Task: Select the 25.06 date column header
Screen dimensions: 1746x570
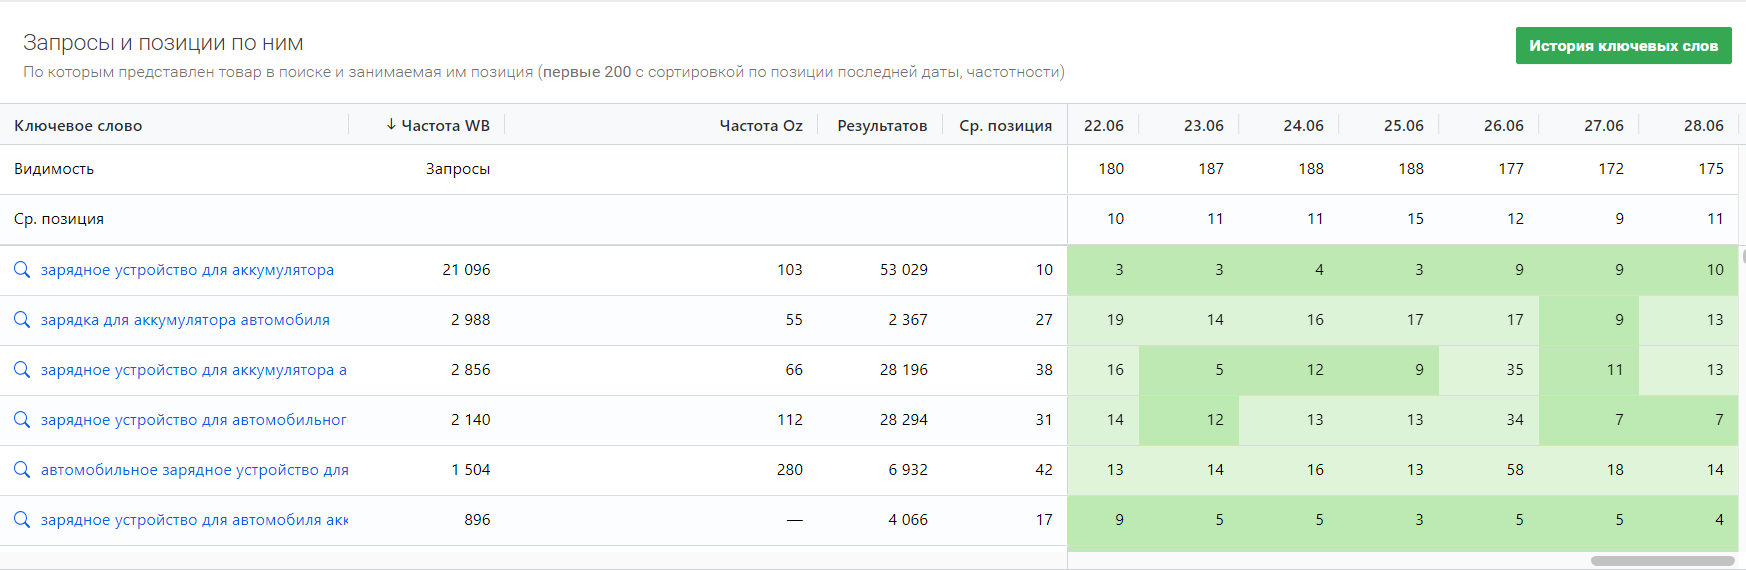Action: pyautogui.click(x=1403, y=126)
